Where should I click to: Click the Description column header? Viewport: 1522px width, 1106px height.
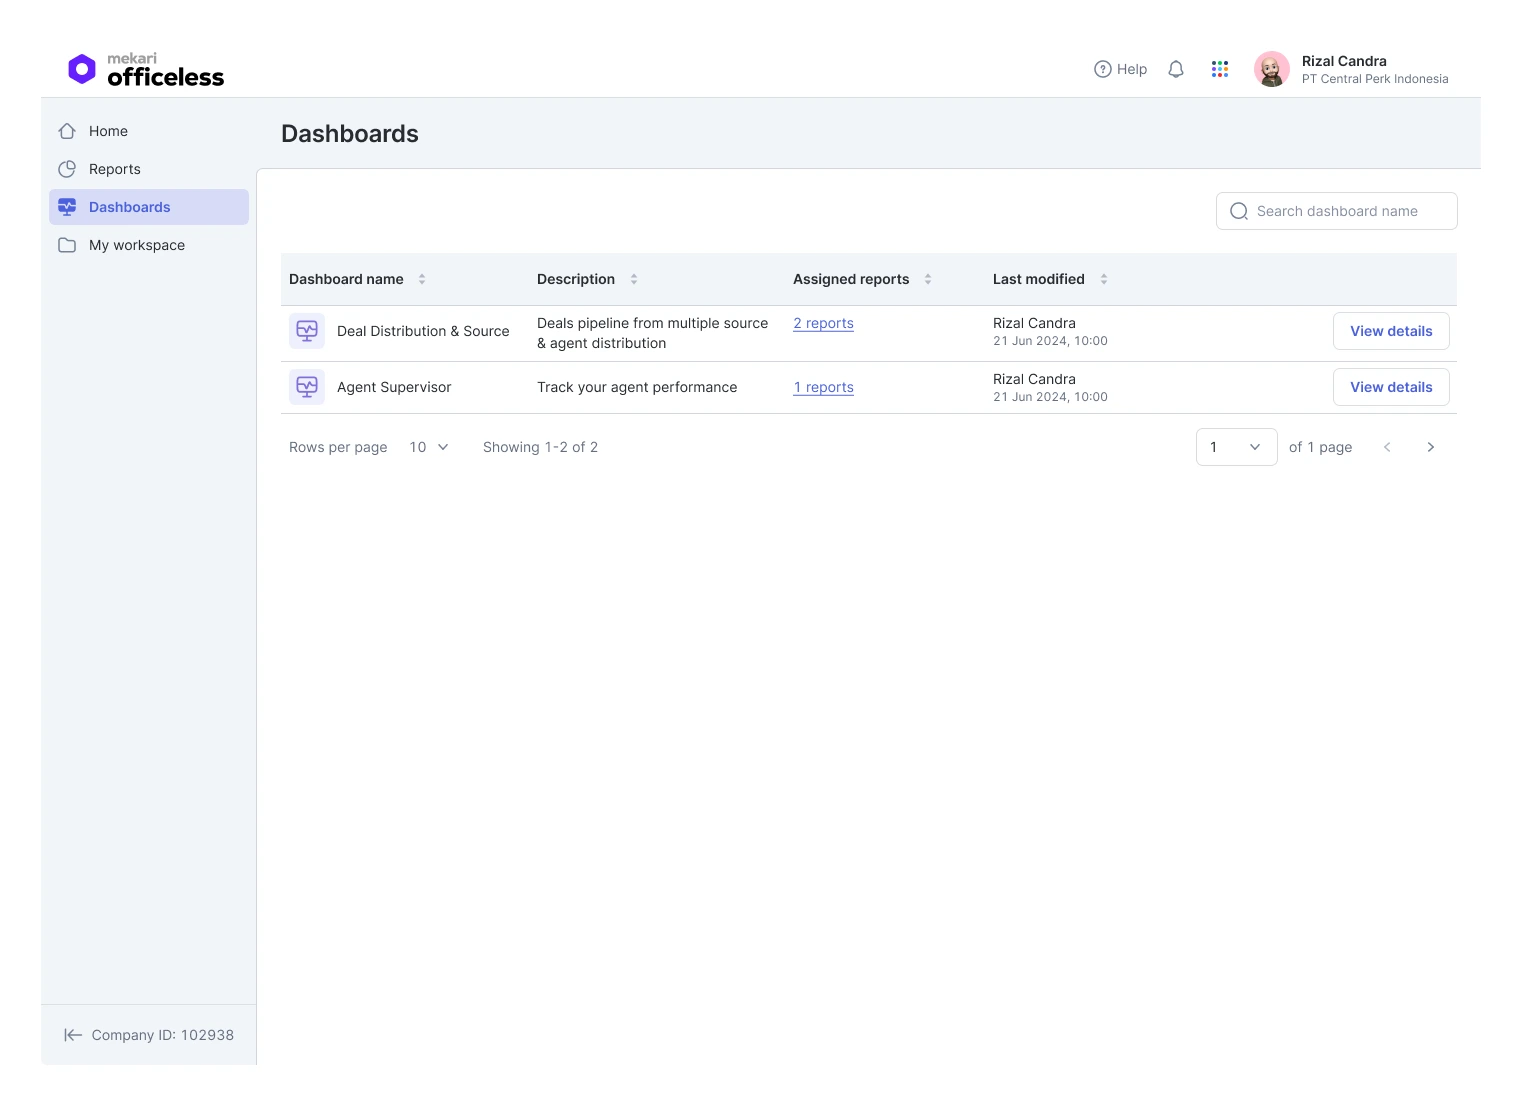click(x=576, y=279)
